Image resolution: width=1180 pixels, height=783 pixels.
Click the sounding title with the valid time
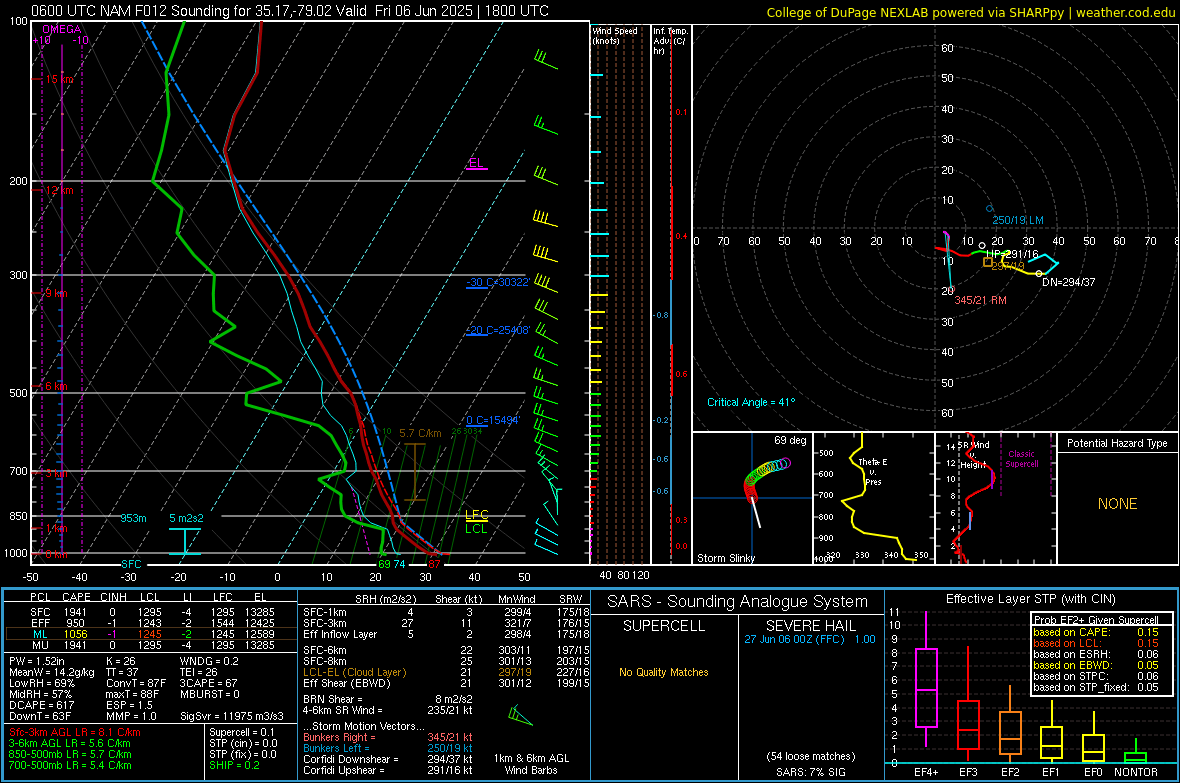click(x=290, y=11)
